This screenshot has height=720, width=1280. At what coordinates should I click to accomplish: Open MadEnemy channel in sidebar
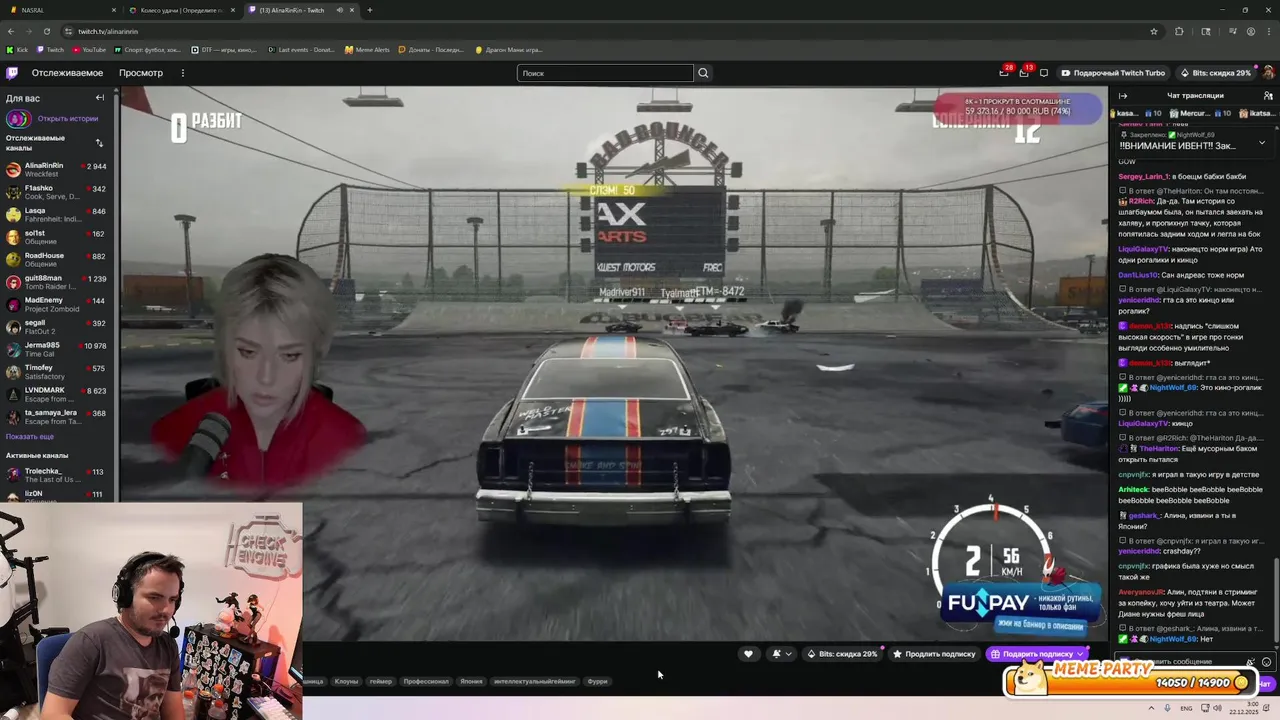[x=57, y=304]
